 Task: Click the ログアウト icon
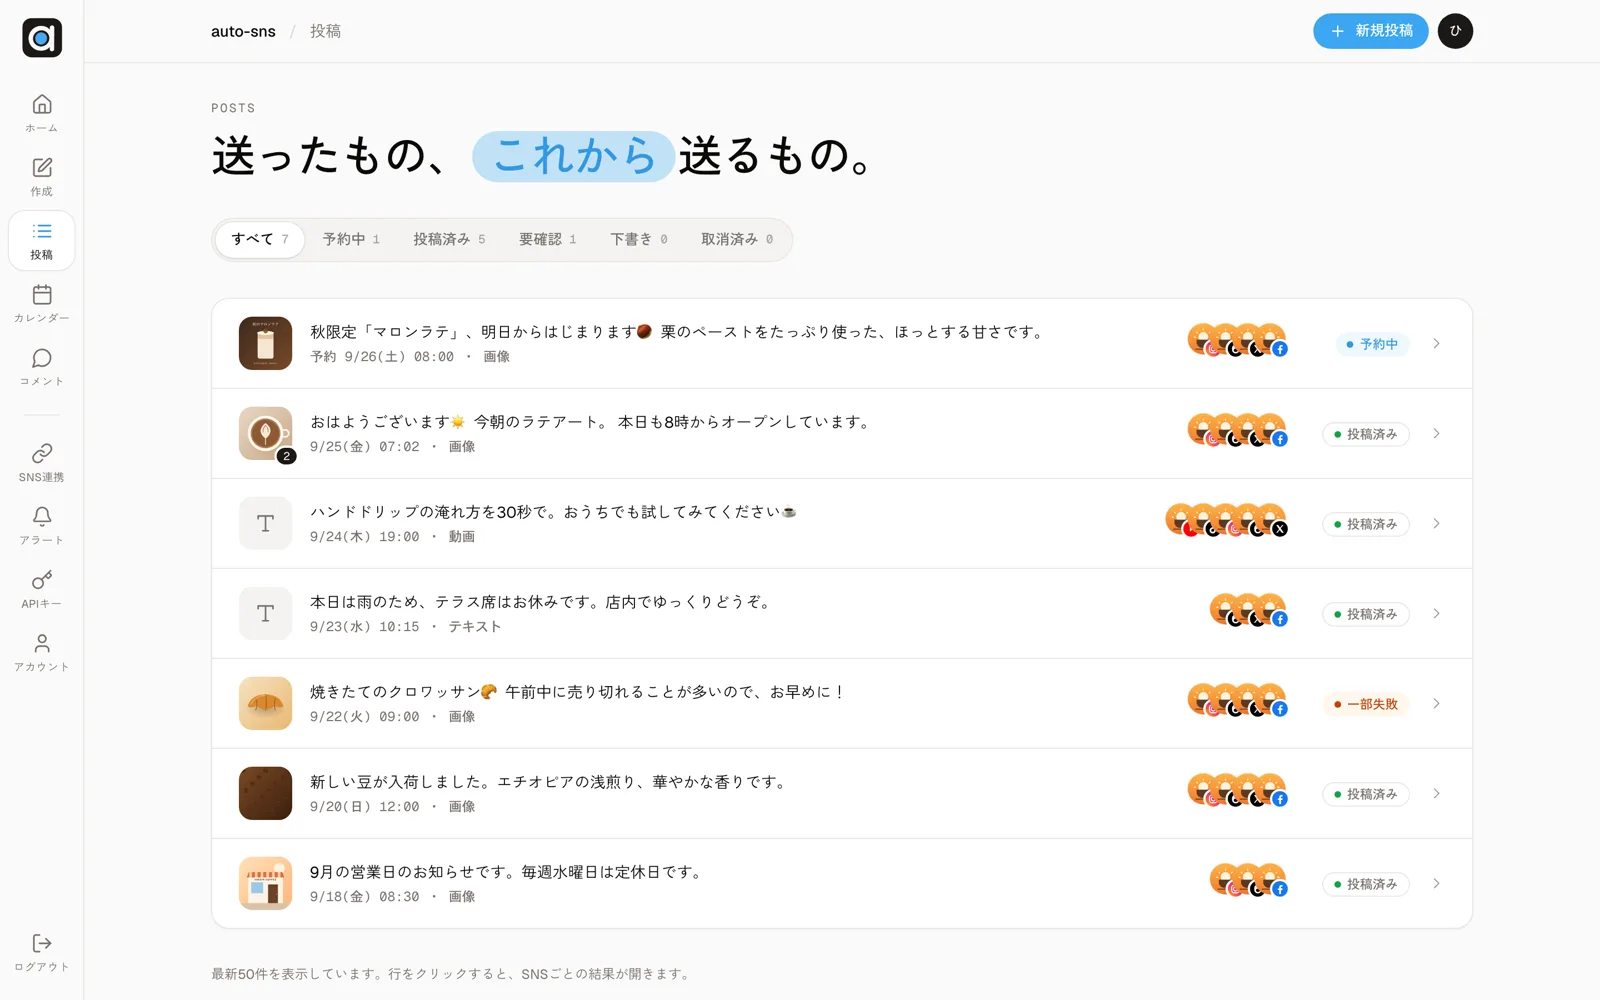pyautogui.click(x=42, y=943)
